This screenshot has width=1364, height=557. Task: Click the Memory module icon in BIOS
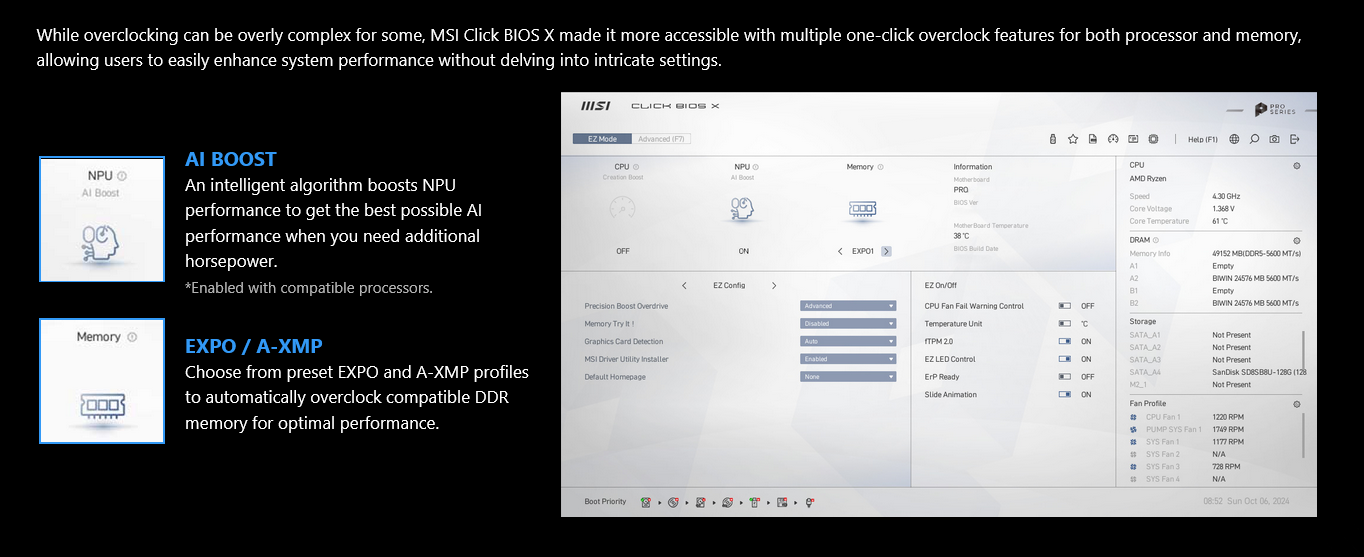[x=861, y=209]
